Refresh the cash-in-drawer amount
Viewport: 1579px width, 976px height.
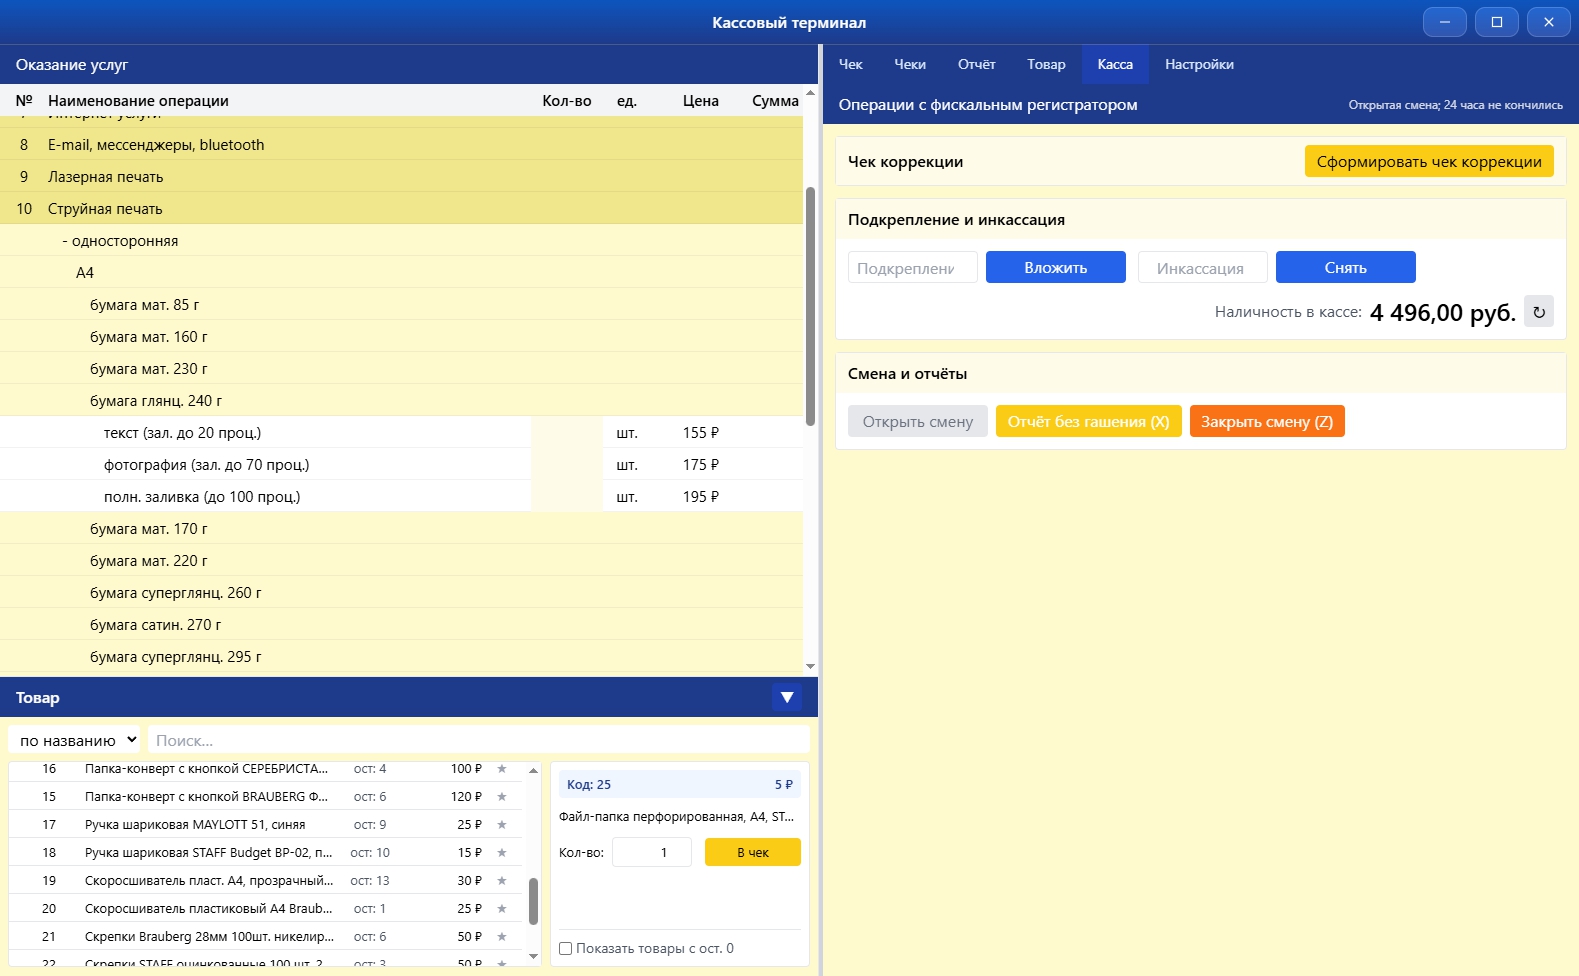[1539, 312]
